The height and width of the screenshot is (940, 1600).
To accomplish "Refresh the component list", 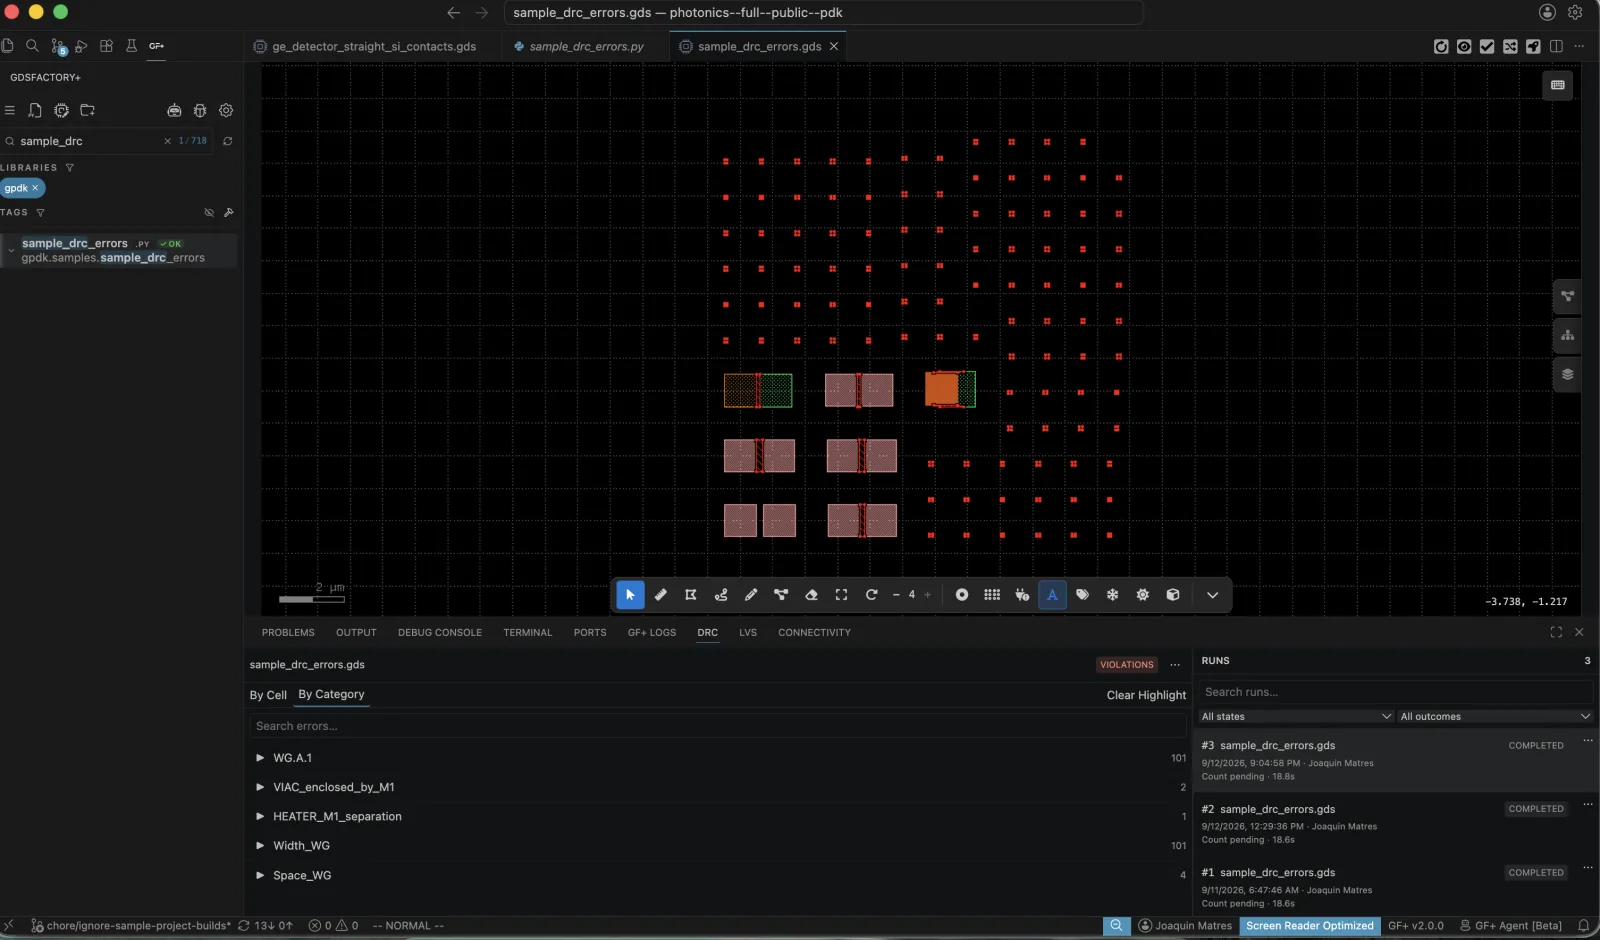I will click(228, 141).
